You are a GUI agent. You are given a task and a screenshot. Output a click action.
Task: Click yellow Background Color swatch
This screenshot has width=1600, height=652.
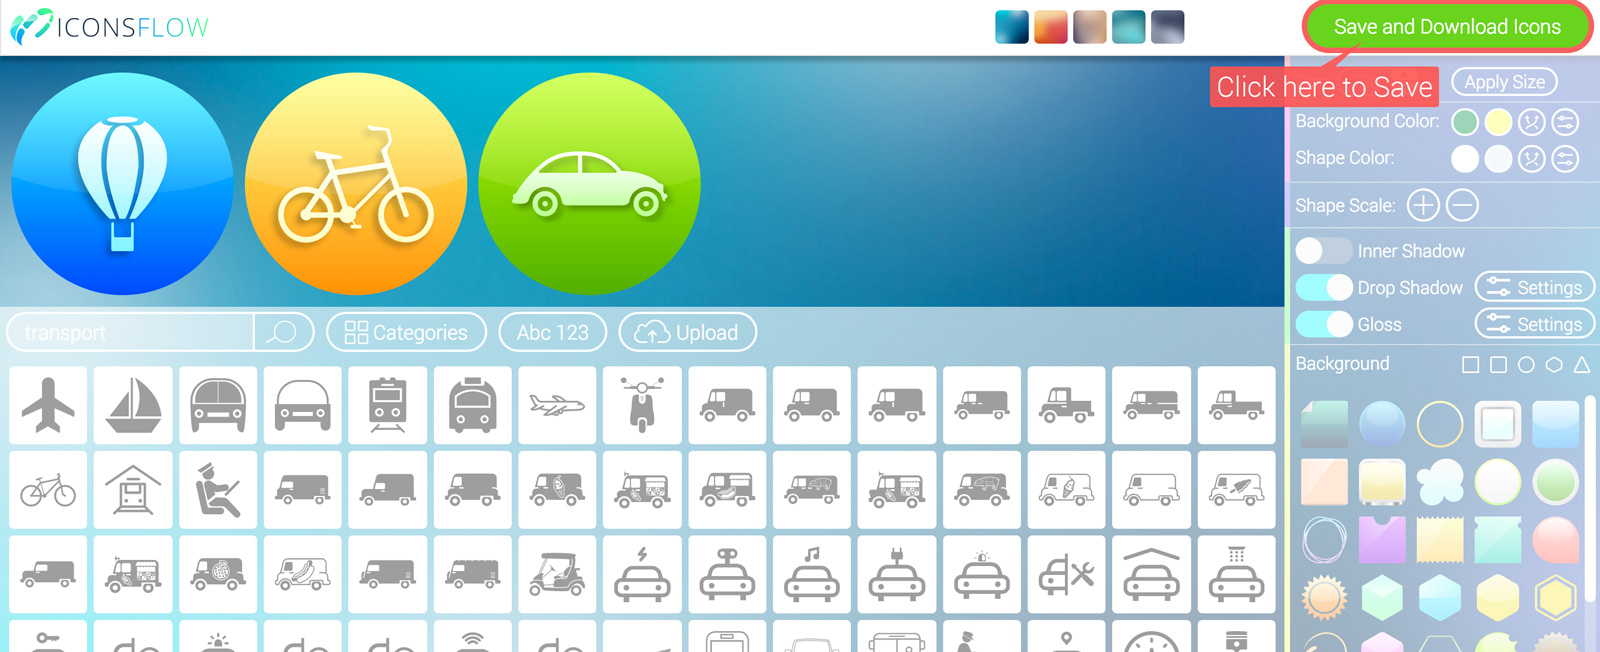tap(1498, 122)
